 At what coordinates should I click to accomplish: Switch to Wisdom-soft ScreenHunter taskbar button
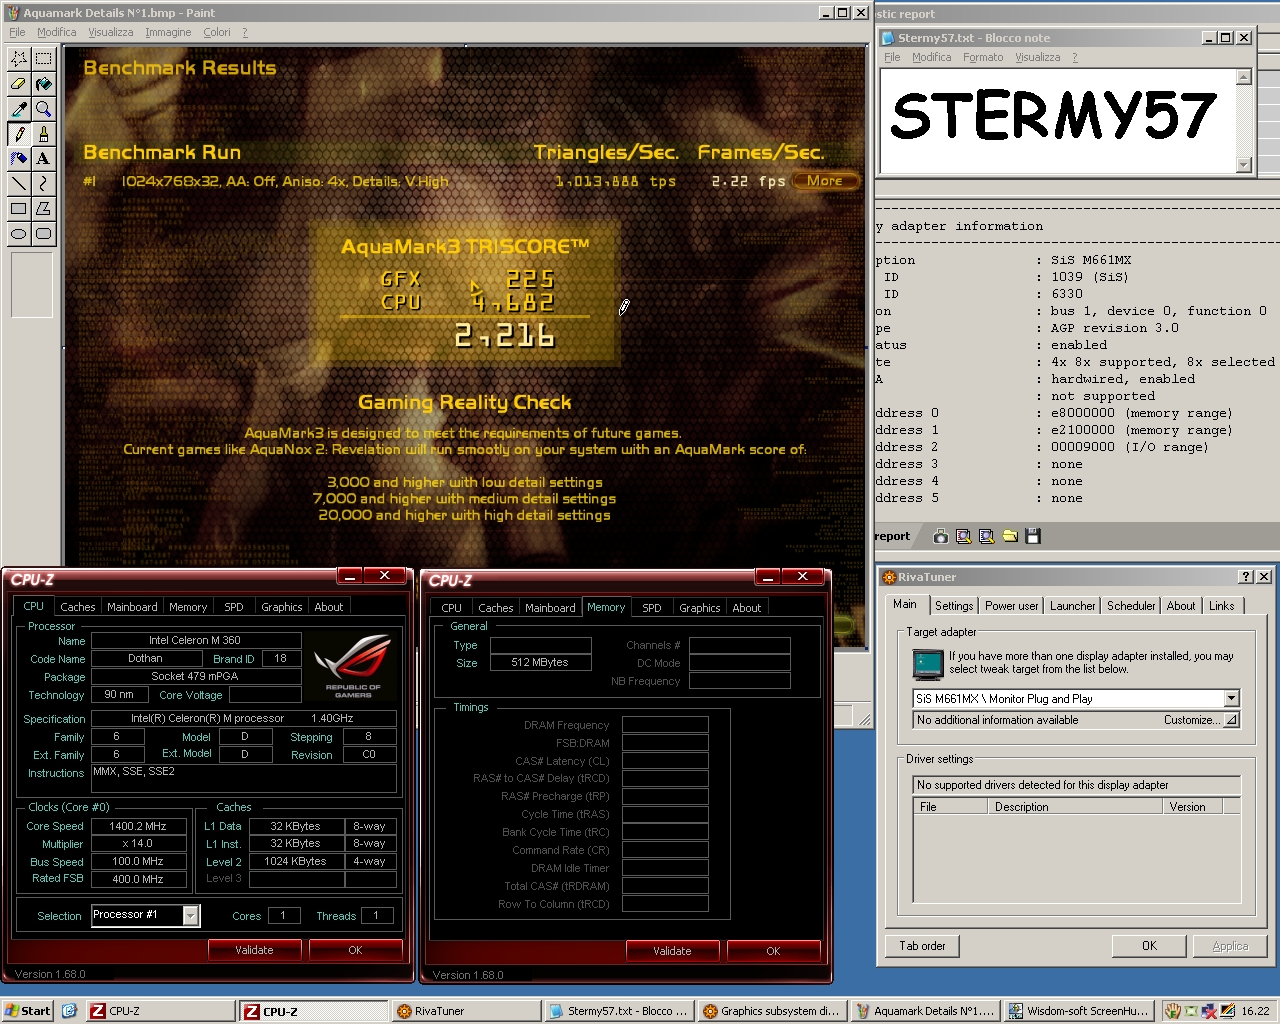click(x=1078, y=1011)
